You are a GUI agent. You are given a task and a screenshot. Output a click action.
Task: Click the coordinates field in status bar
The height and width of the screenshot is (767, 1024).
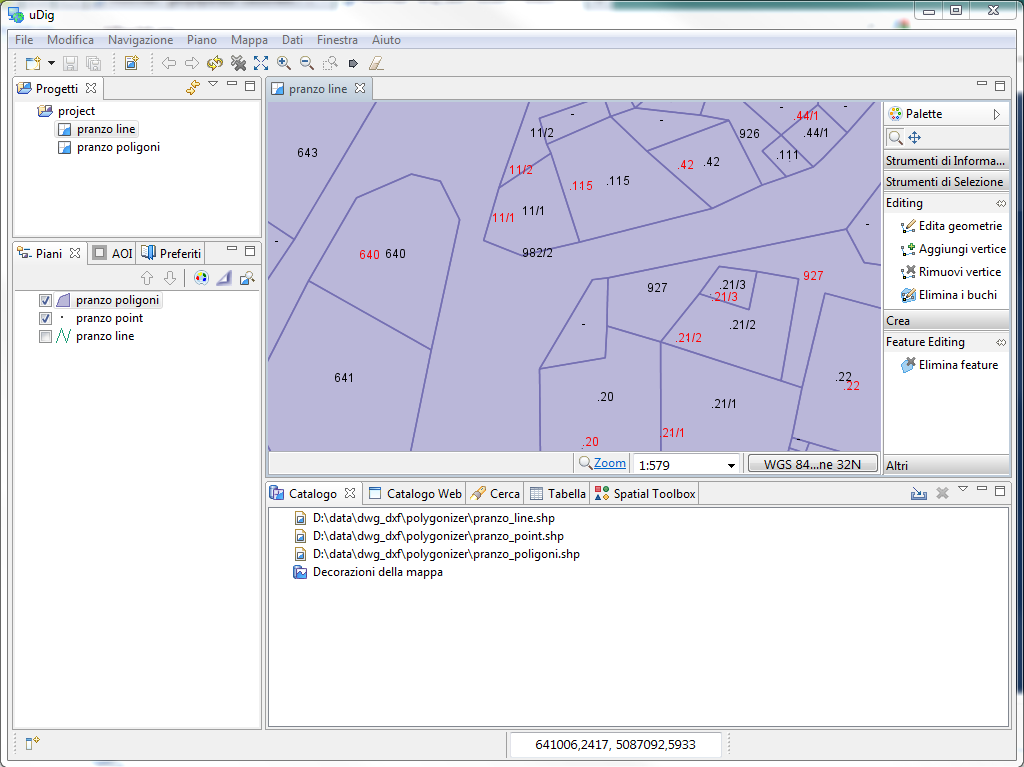click(x=615, y=744)
